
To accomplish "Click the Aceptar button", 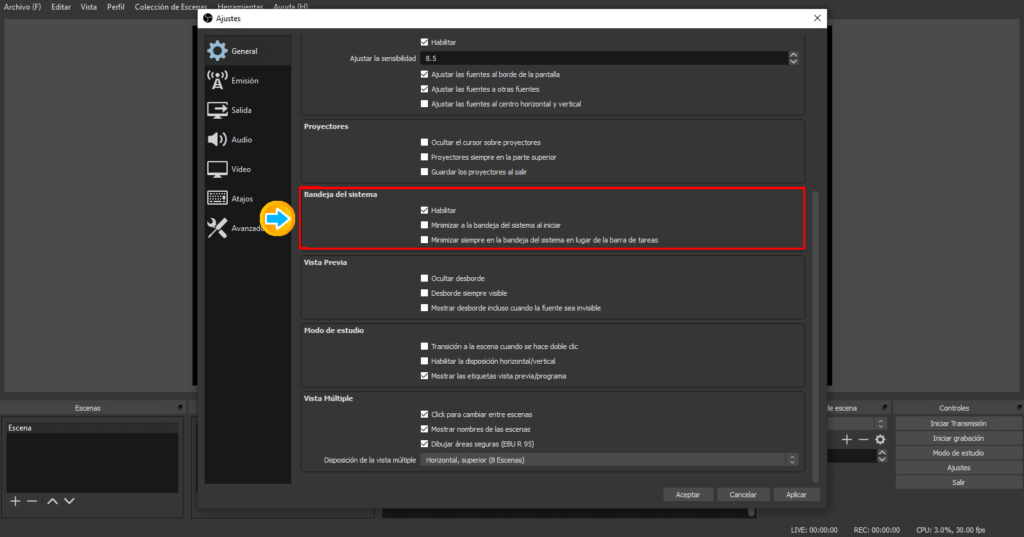I will coord(688,494).
